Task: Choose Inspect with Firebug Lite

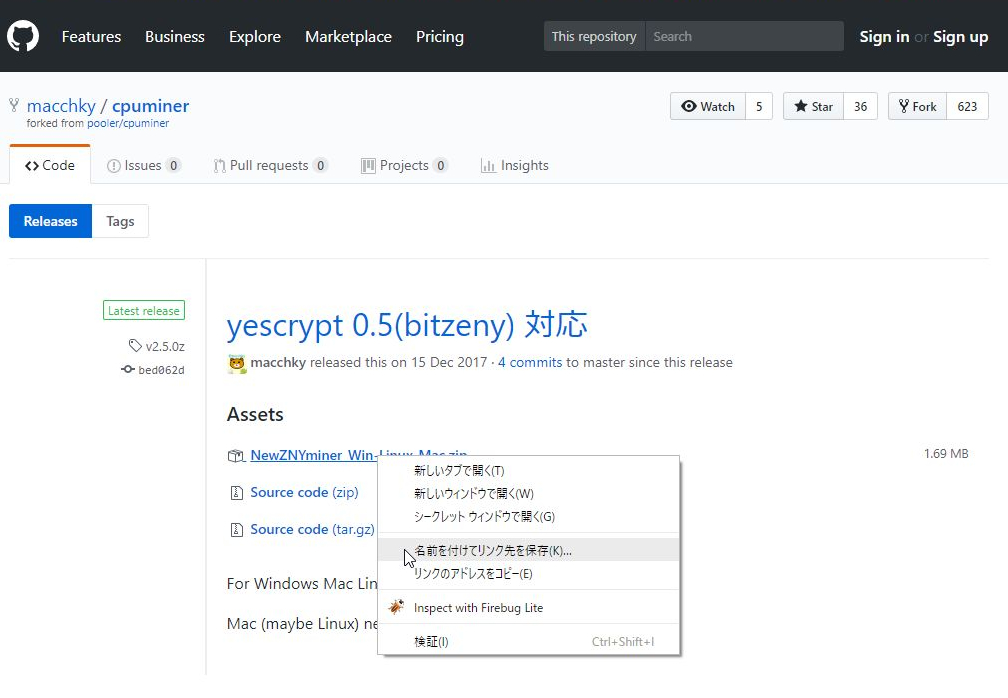Action: [x=528, y=608]
